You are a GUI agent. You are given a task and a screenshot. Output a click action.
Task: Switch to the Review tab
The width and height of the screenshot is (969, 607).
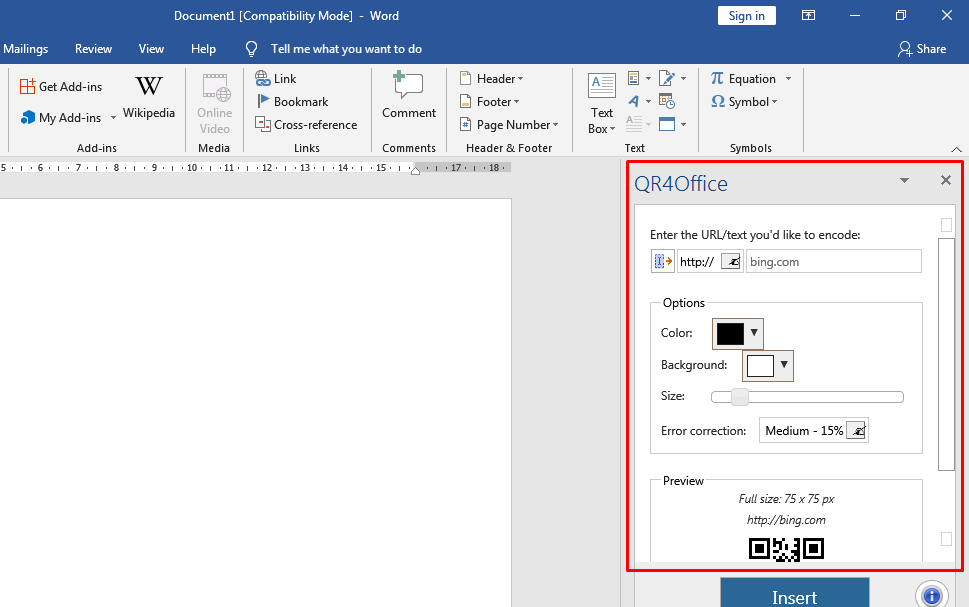pyautogui.click(x=93, y=49)
